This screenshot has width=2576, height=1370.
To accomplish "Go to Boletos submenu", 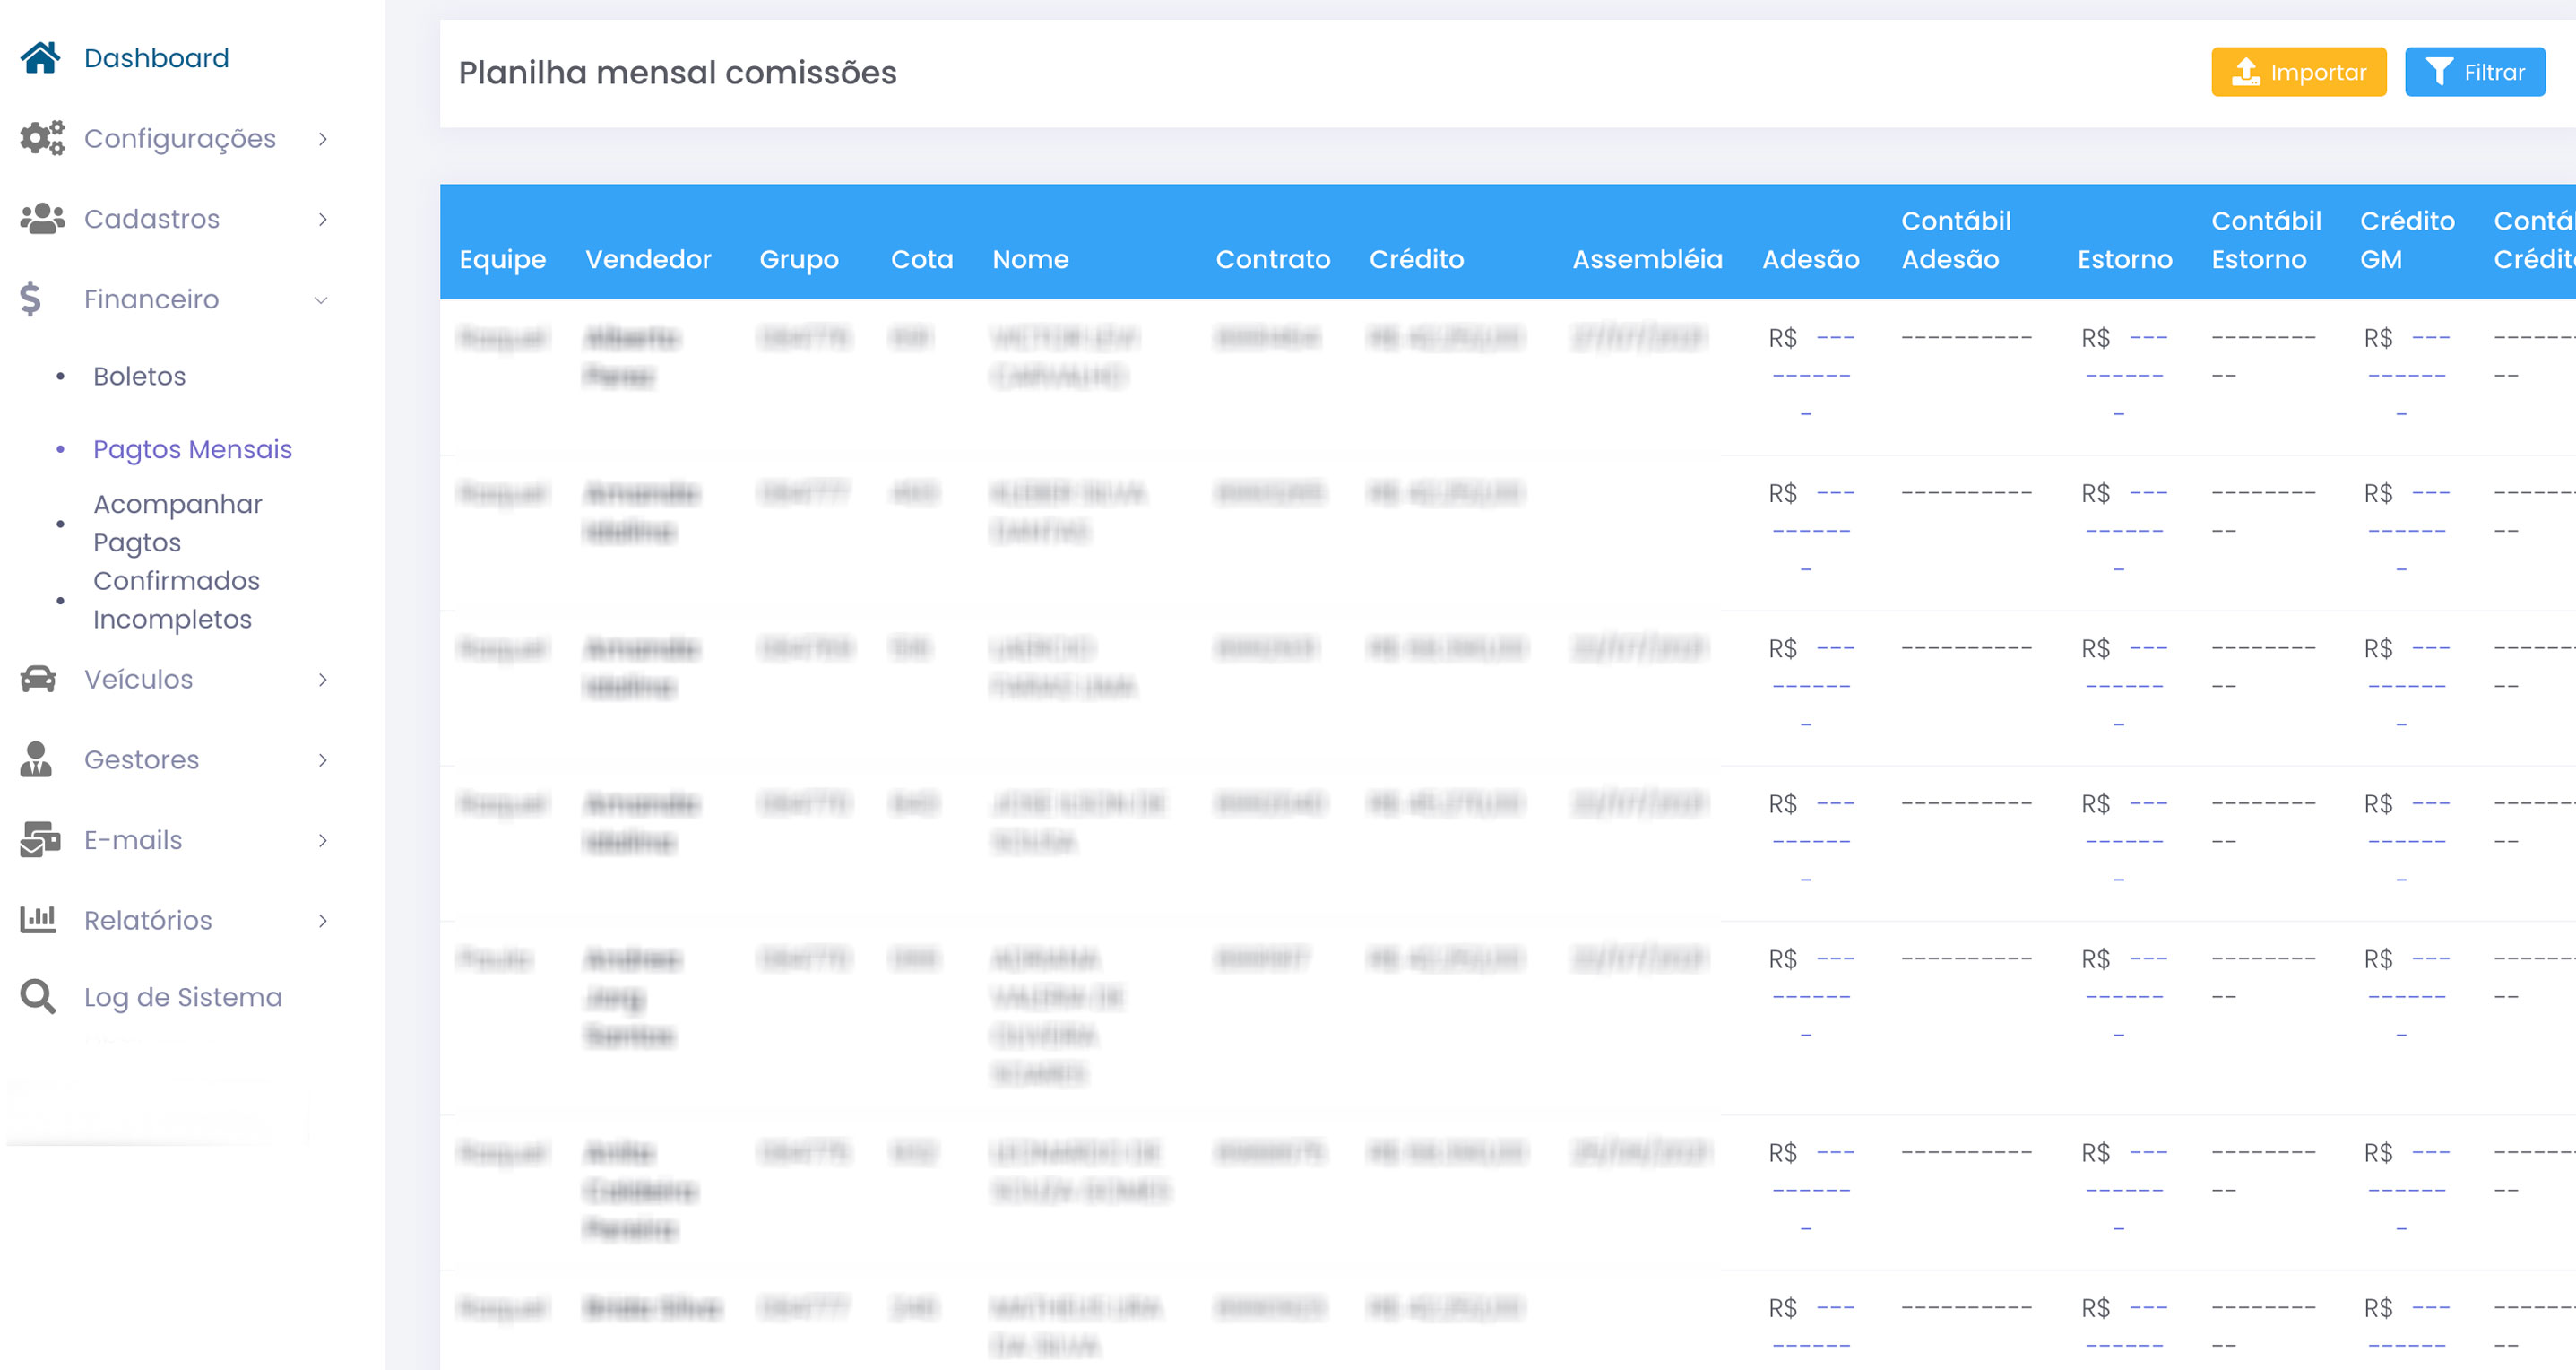I will click(139, 376).
